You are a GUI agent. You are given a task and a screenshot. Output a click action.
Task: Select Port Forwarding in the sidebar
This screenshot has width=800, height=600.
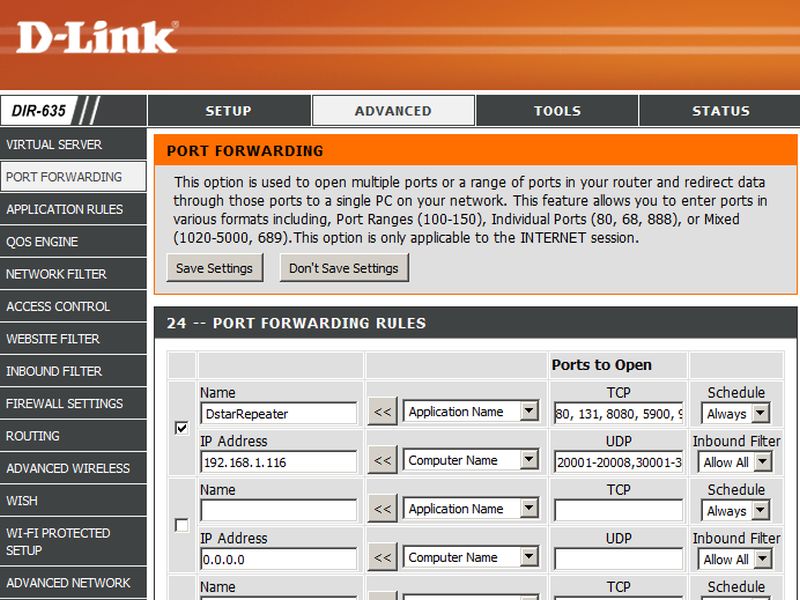coord(73,177)
